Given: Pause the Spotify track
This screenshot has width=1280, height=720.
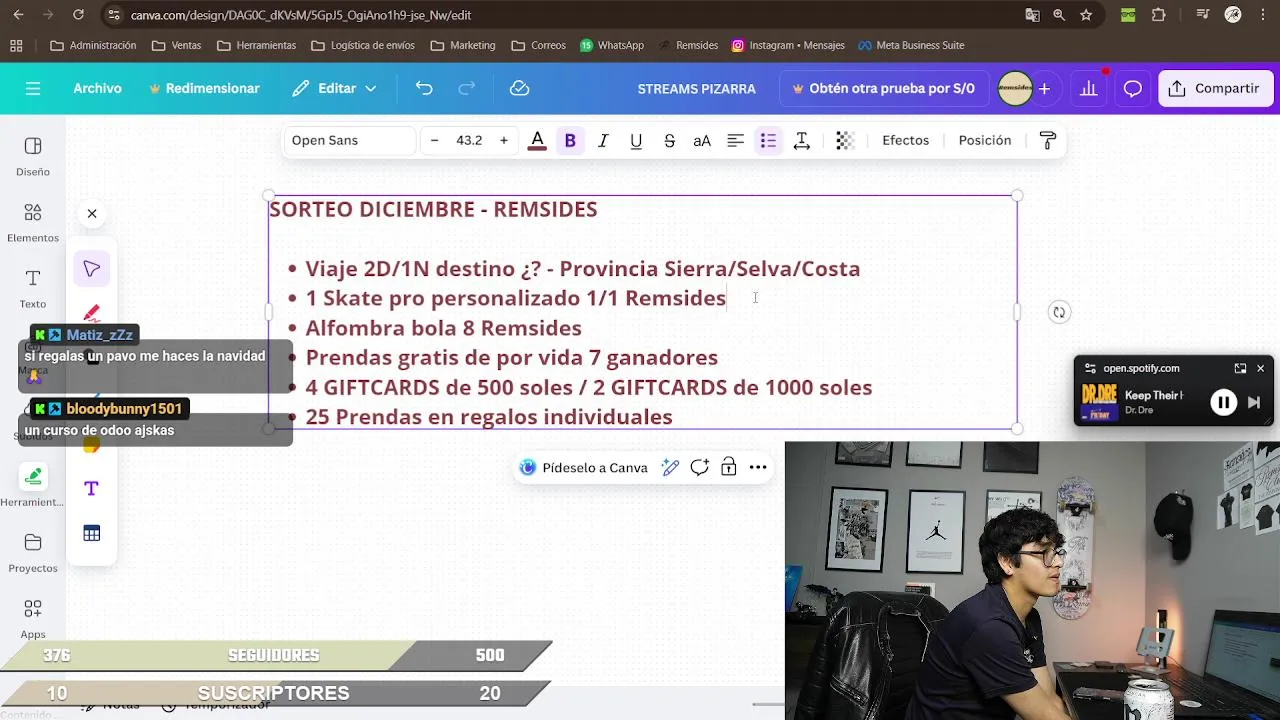Looking at the screenshot, I should pos(1223,402).
